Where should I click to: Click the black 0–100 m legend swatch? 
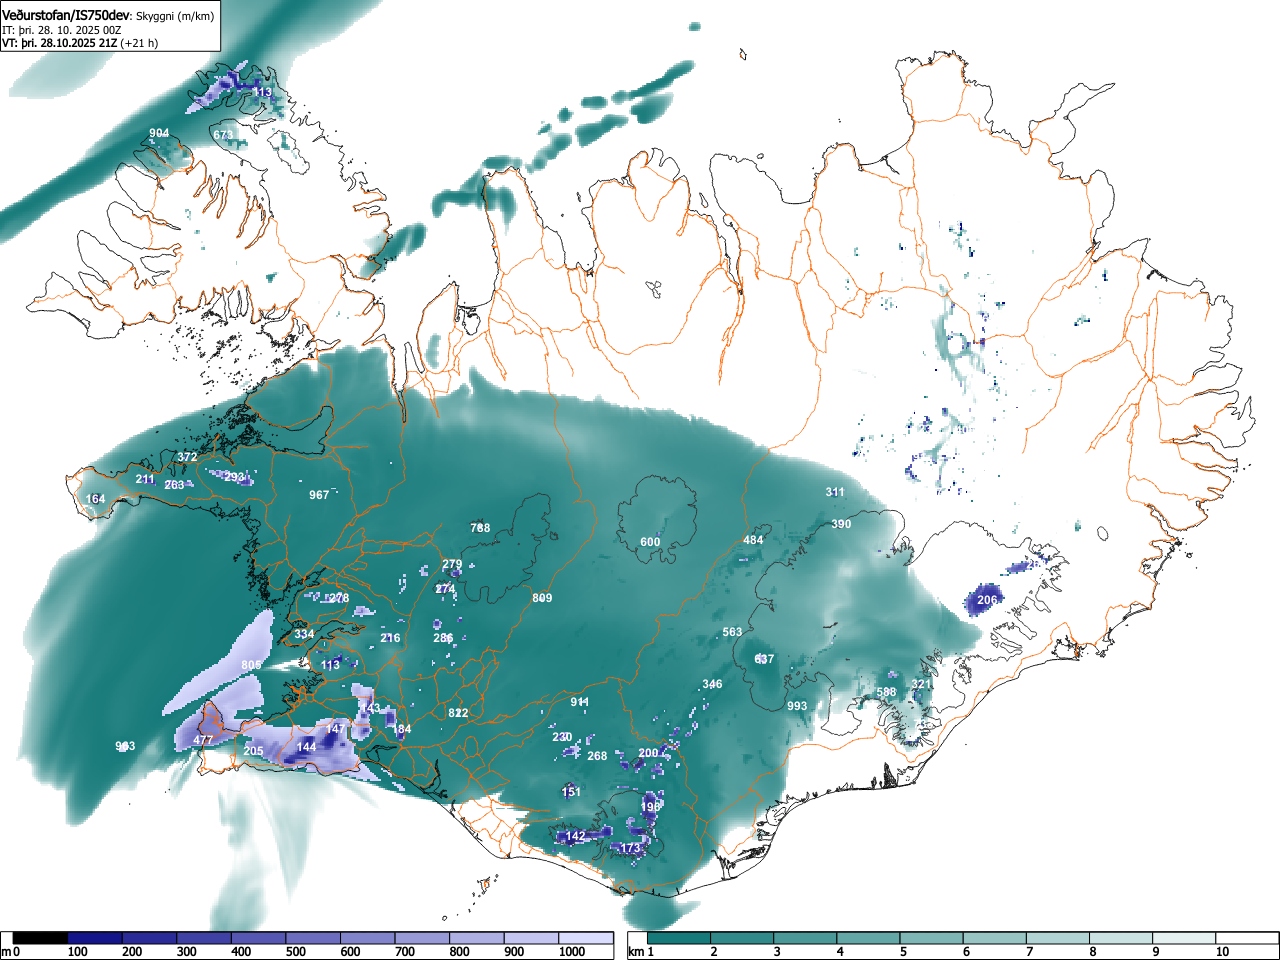(41, 938)
